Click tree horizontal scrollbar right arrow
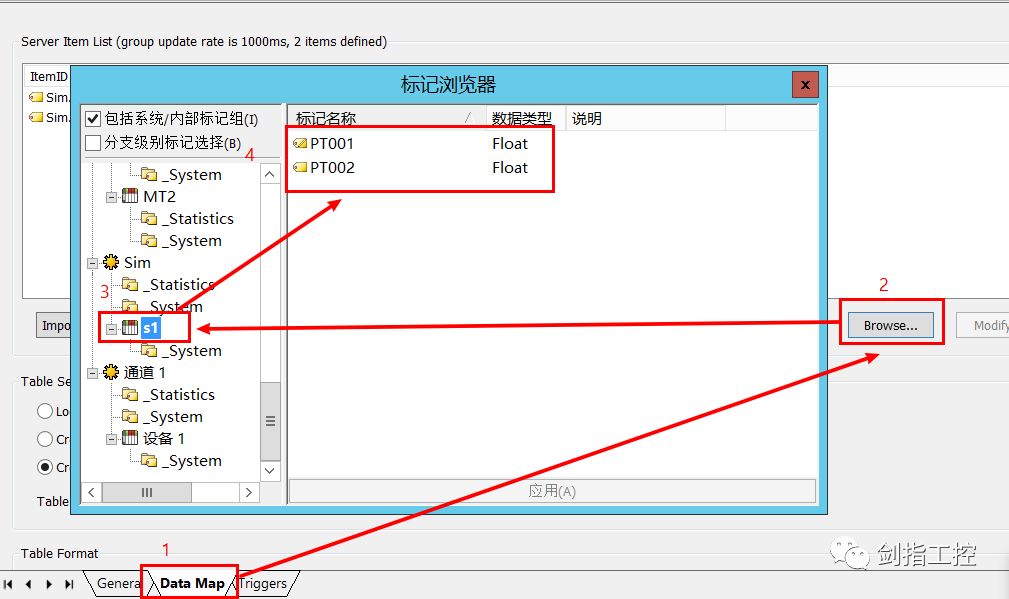The height and width of the screenshot is (599, 1009). coord(249,492)
